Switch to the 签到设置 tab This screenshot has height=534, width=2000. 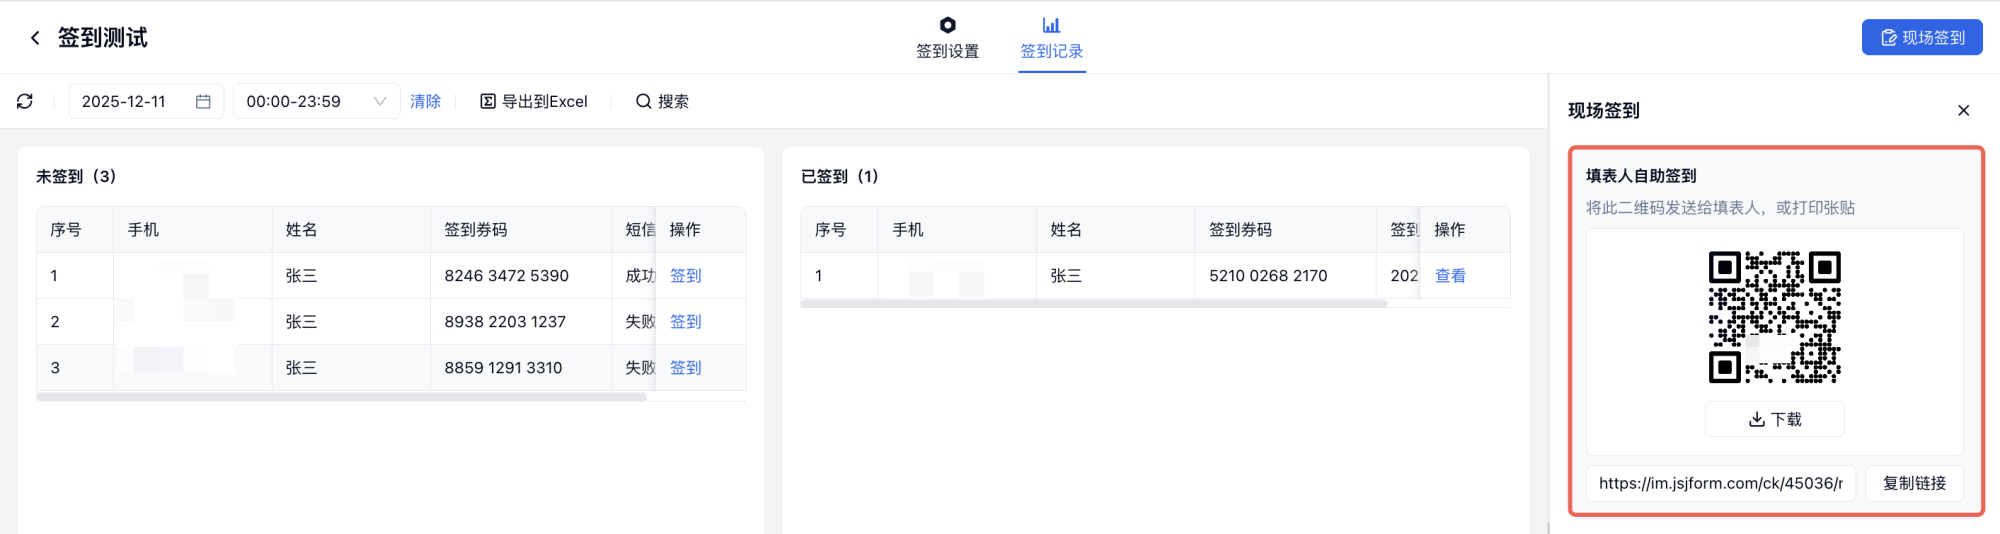(x=947, y=38)
